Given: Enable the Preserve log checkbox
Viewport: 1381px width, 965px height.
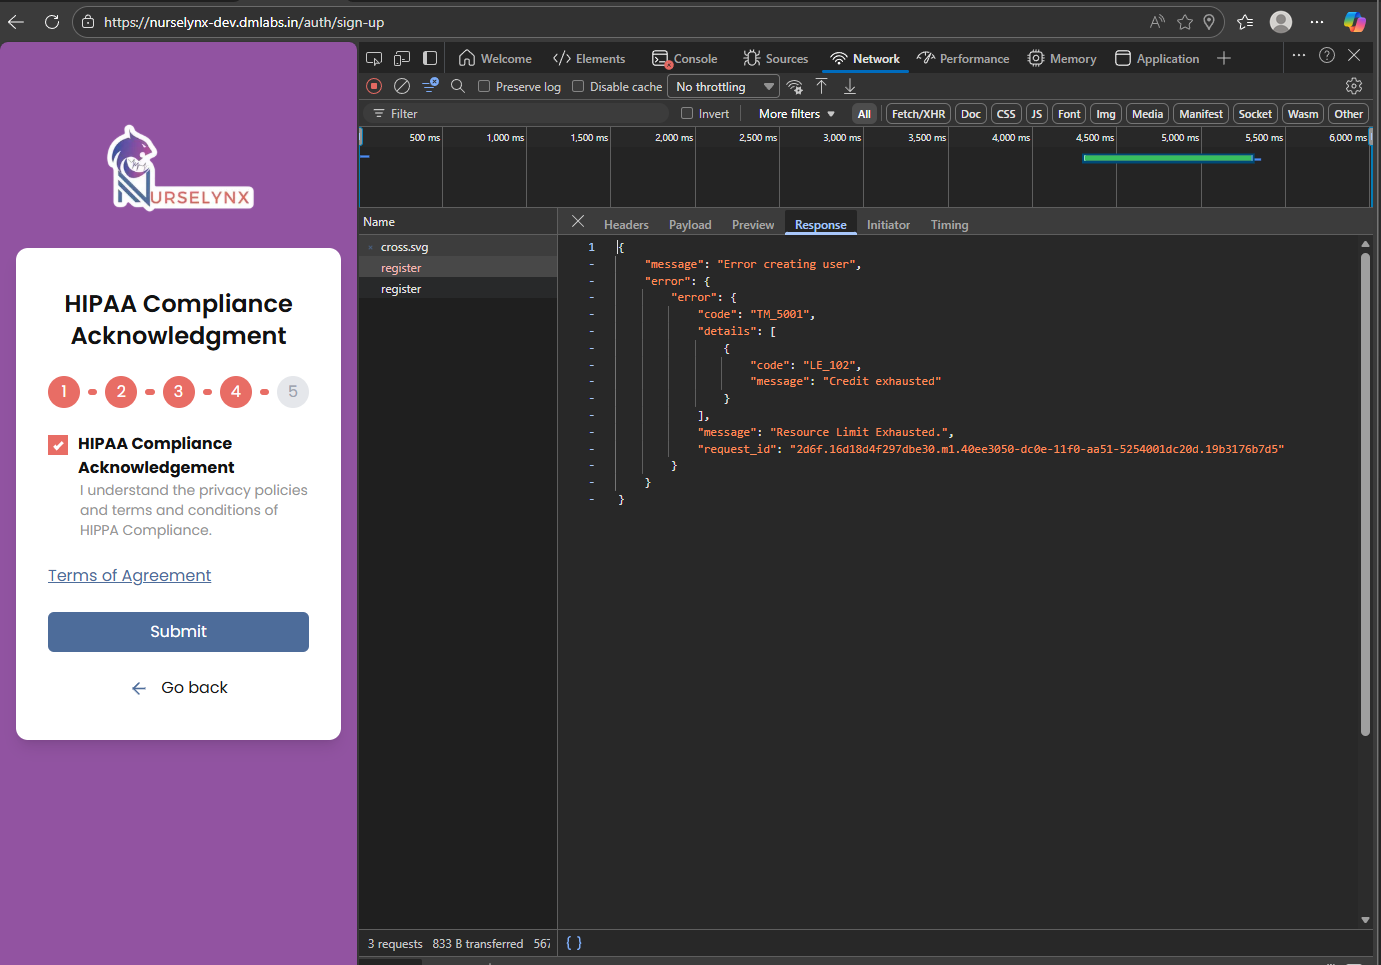Looking at the screenshot, I should 484,87.
